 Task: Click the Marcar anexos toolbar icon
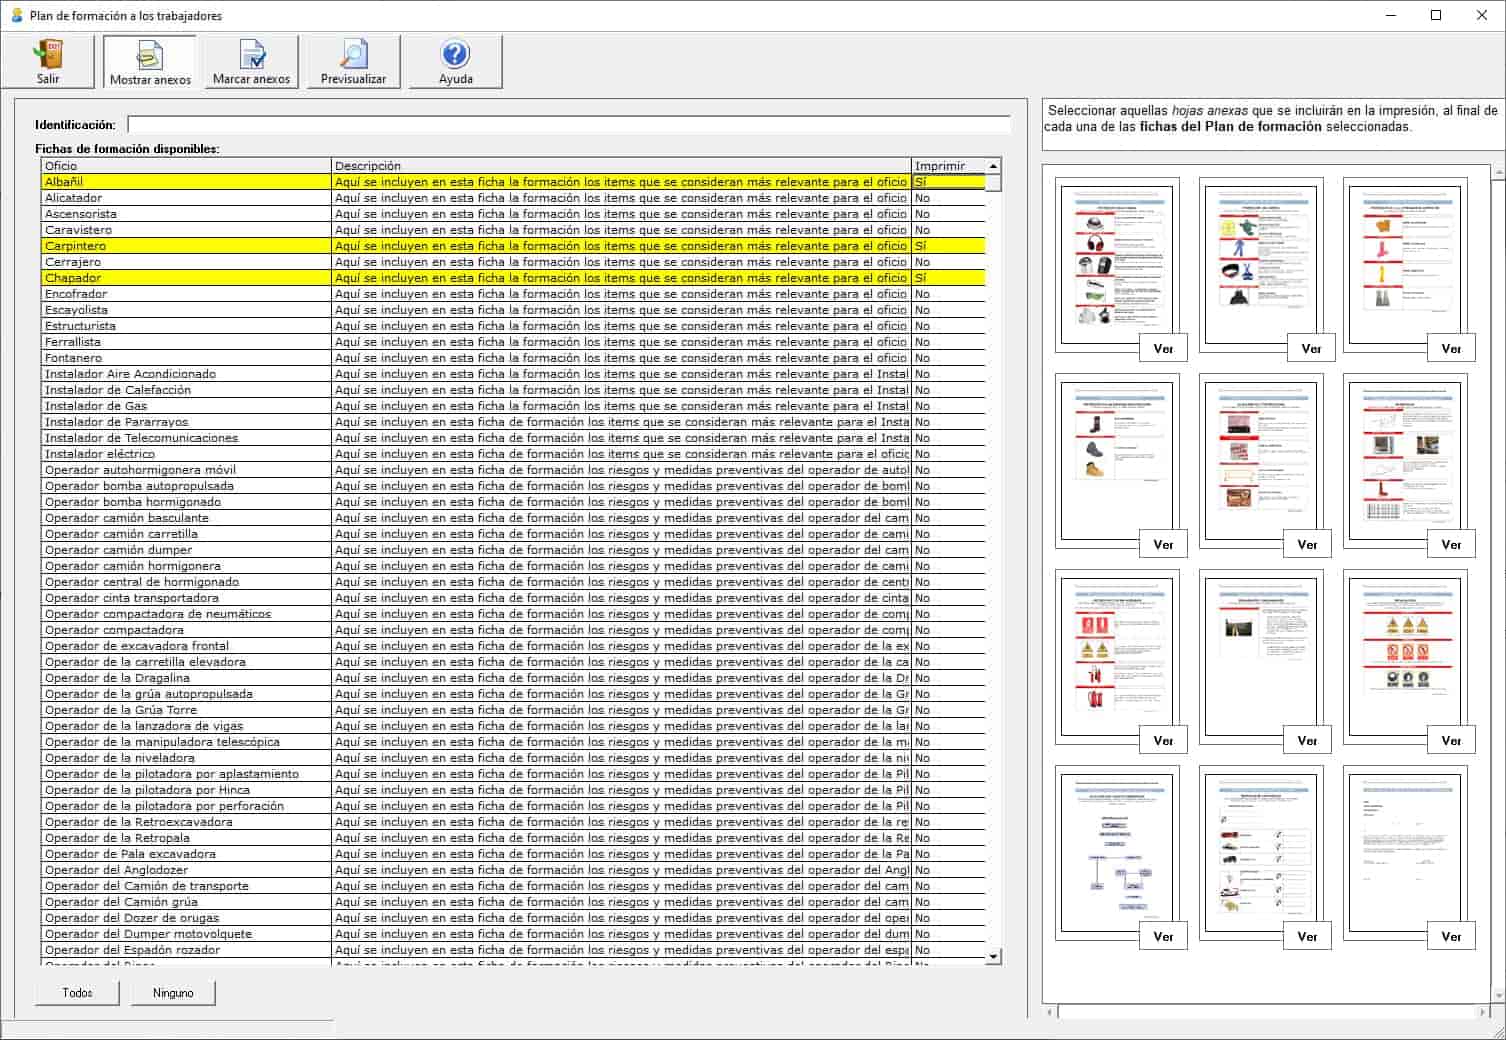(251, 62)
